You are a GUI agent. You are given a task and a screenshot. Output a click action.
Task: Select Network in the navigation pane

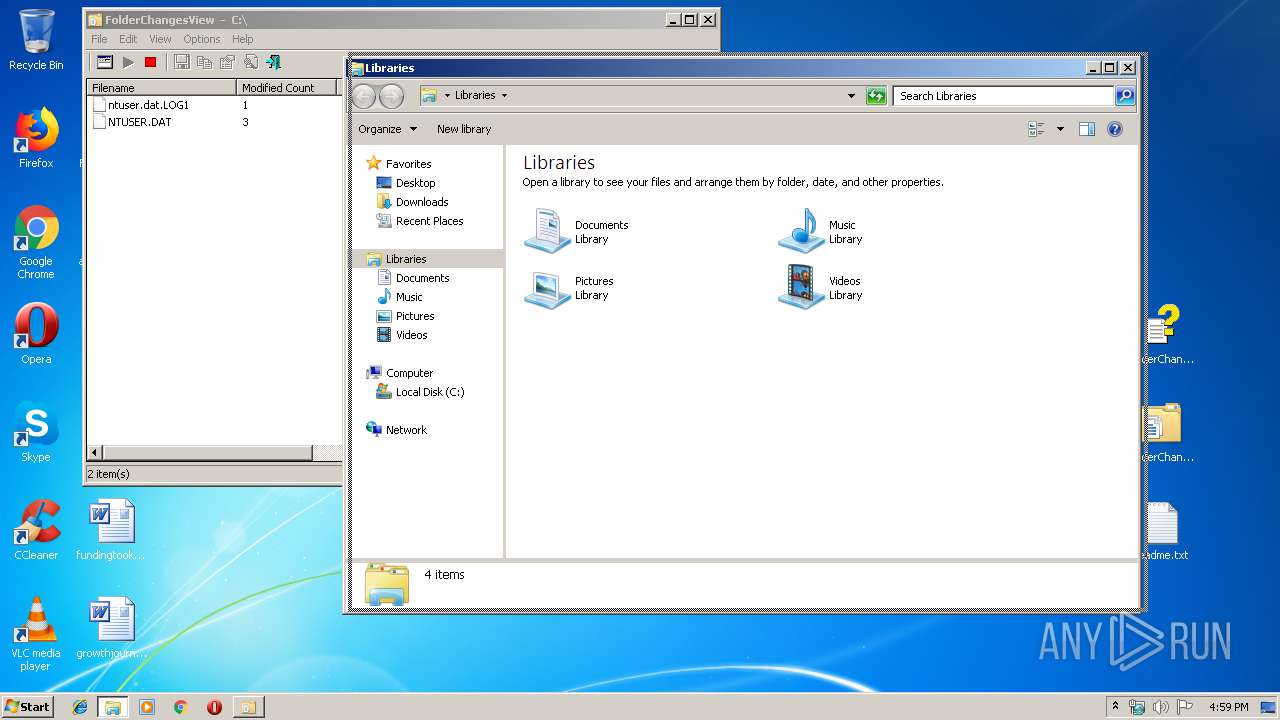[397, 430]
